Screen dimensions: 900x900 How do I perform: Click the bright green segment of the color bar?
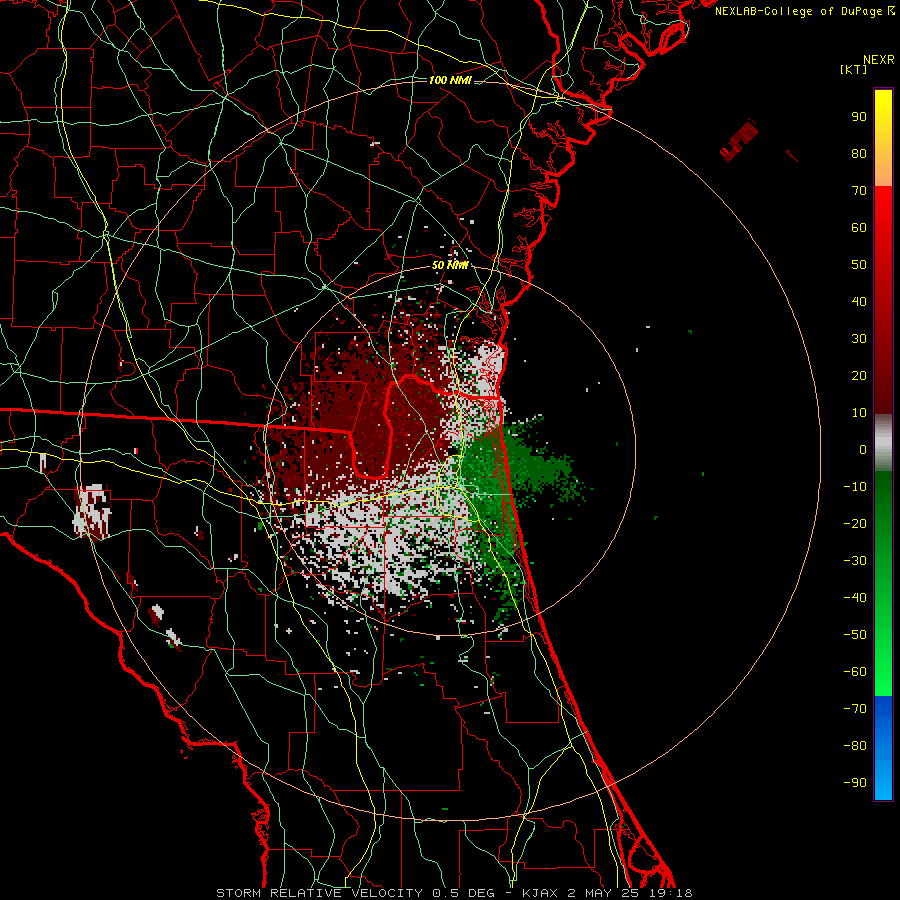tap(883, 631)
